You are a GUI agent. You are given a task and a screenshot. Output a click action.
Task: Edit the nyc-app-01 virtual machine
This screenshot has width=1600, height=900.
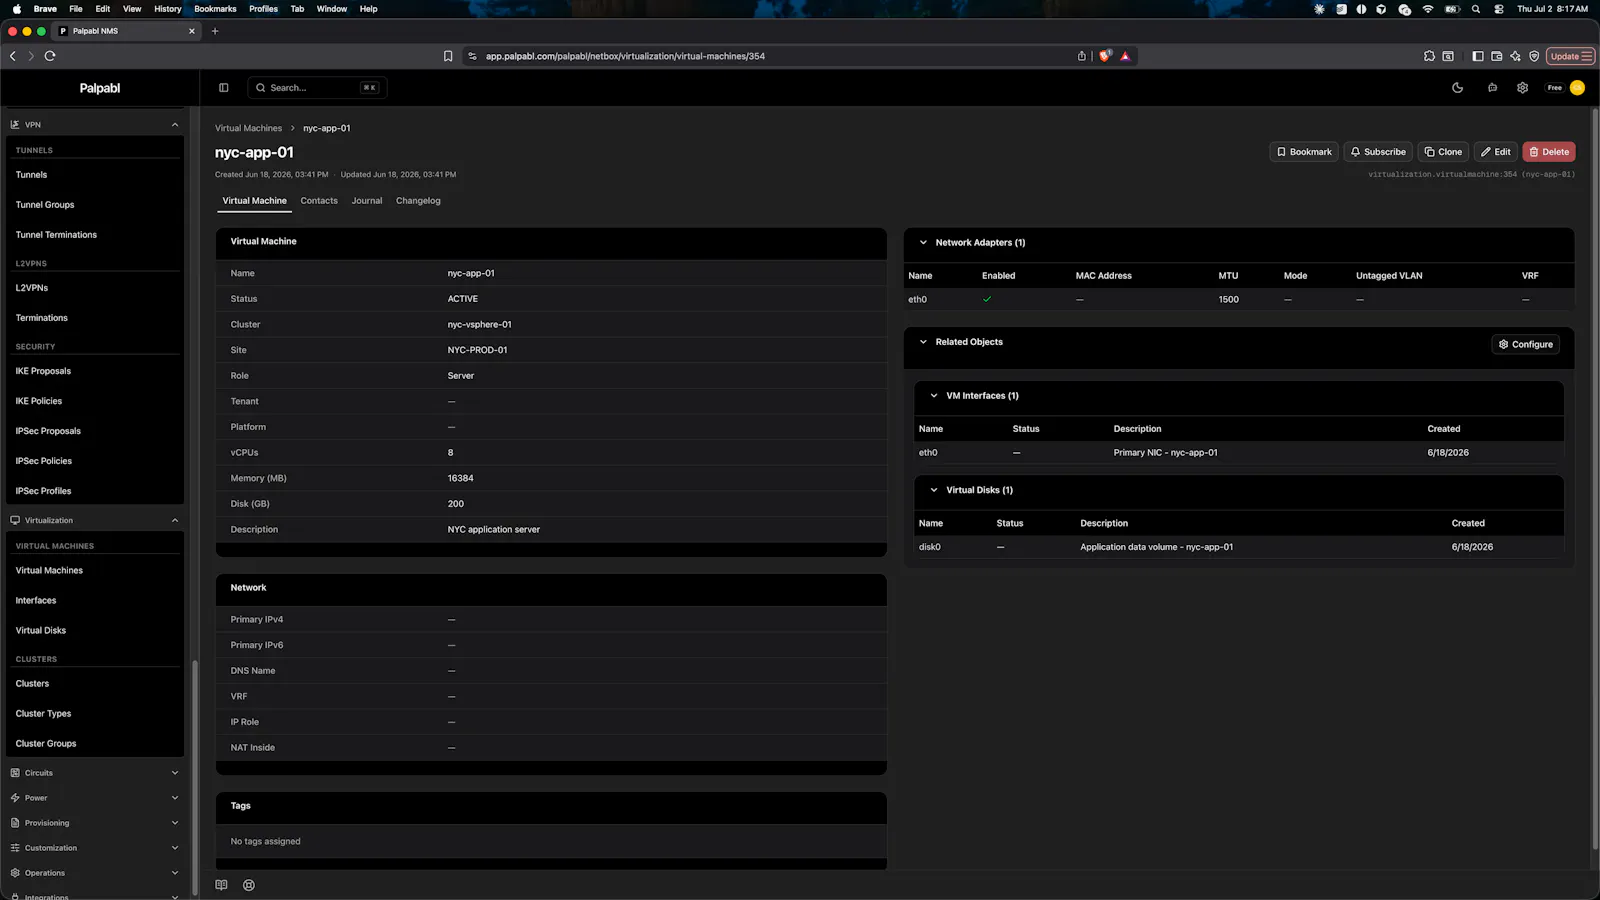point(1496,152)
